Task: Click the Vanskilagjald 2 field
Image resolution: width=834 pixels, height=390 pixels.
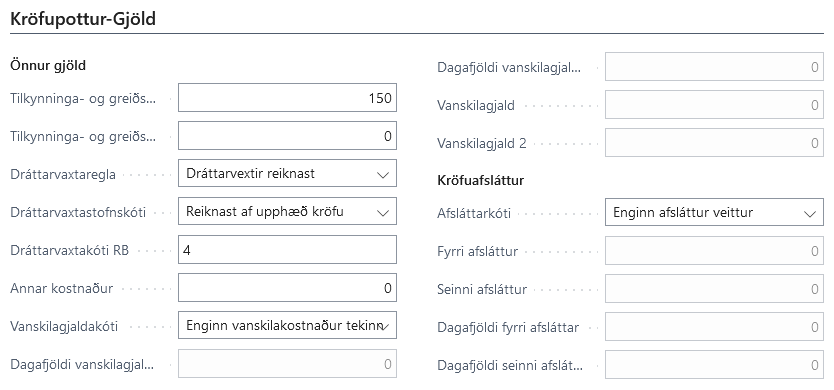Action: (714, 143)
